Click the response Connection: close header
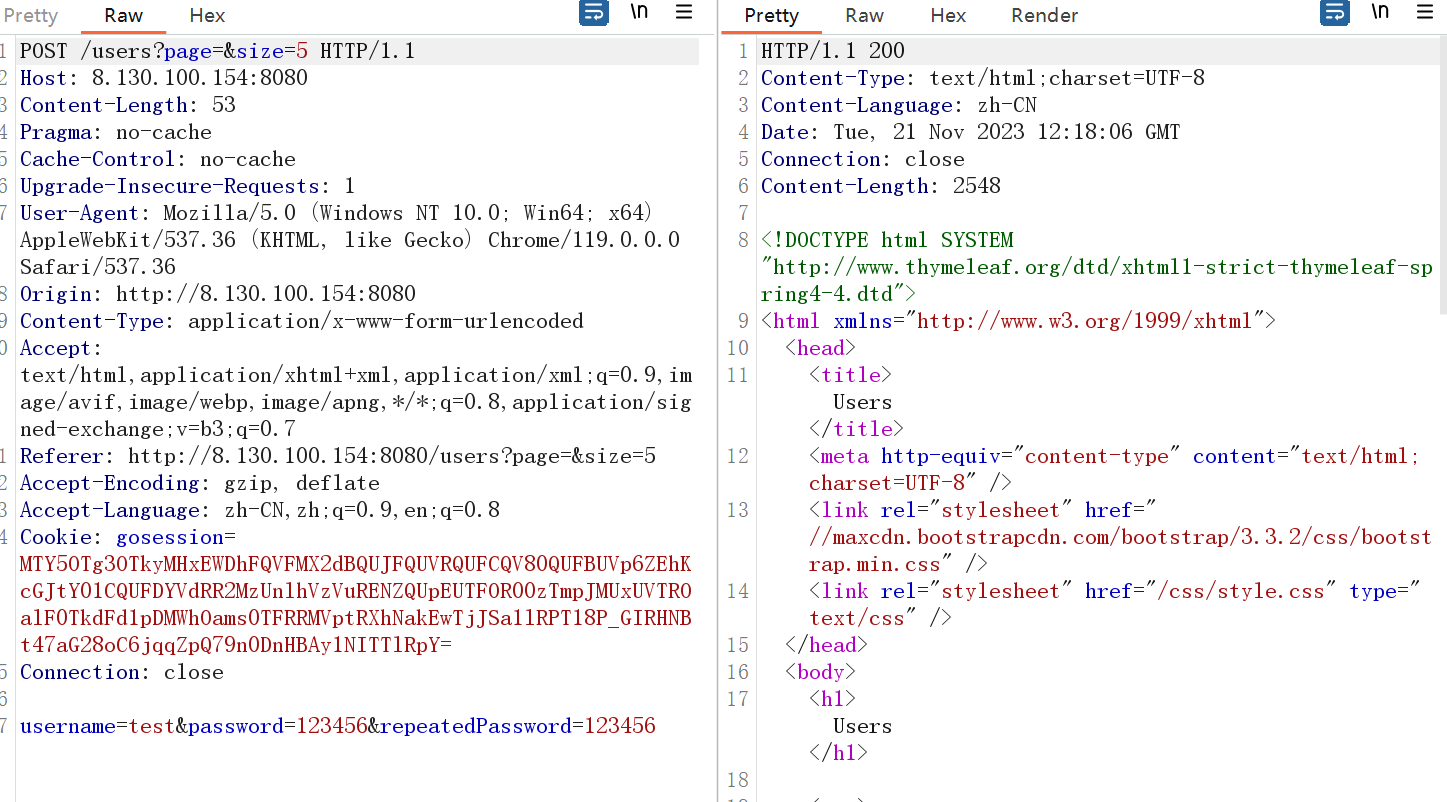The width and height of the screenshot is (1447, 802). click(863, 159)
